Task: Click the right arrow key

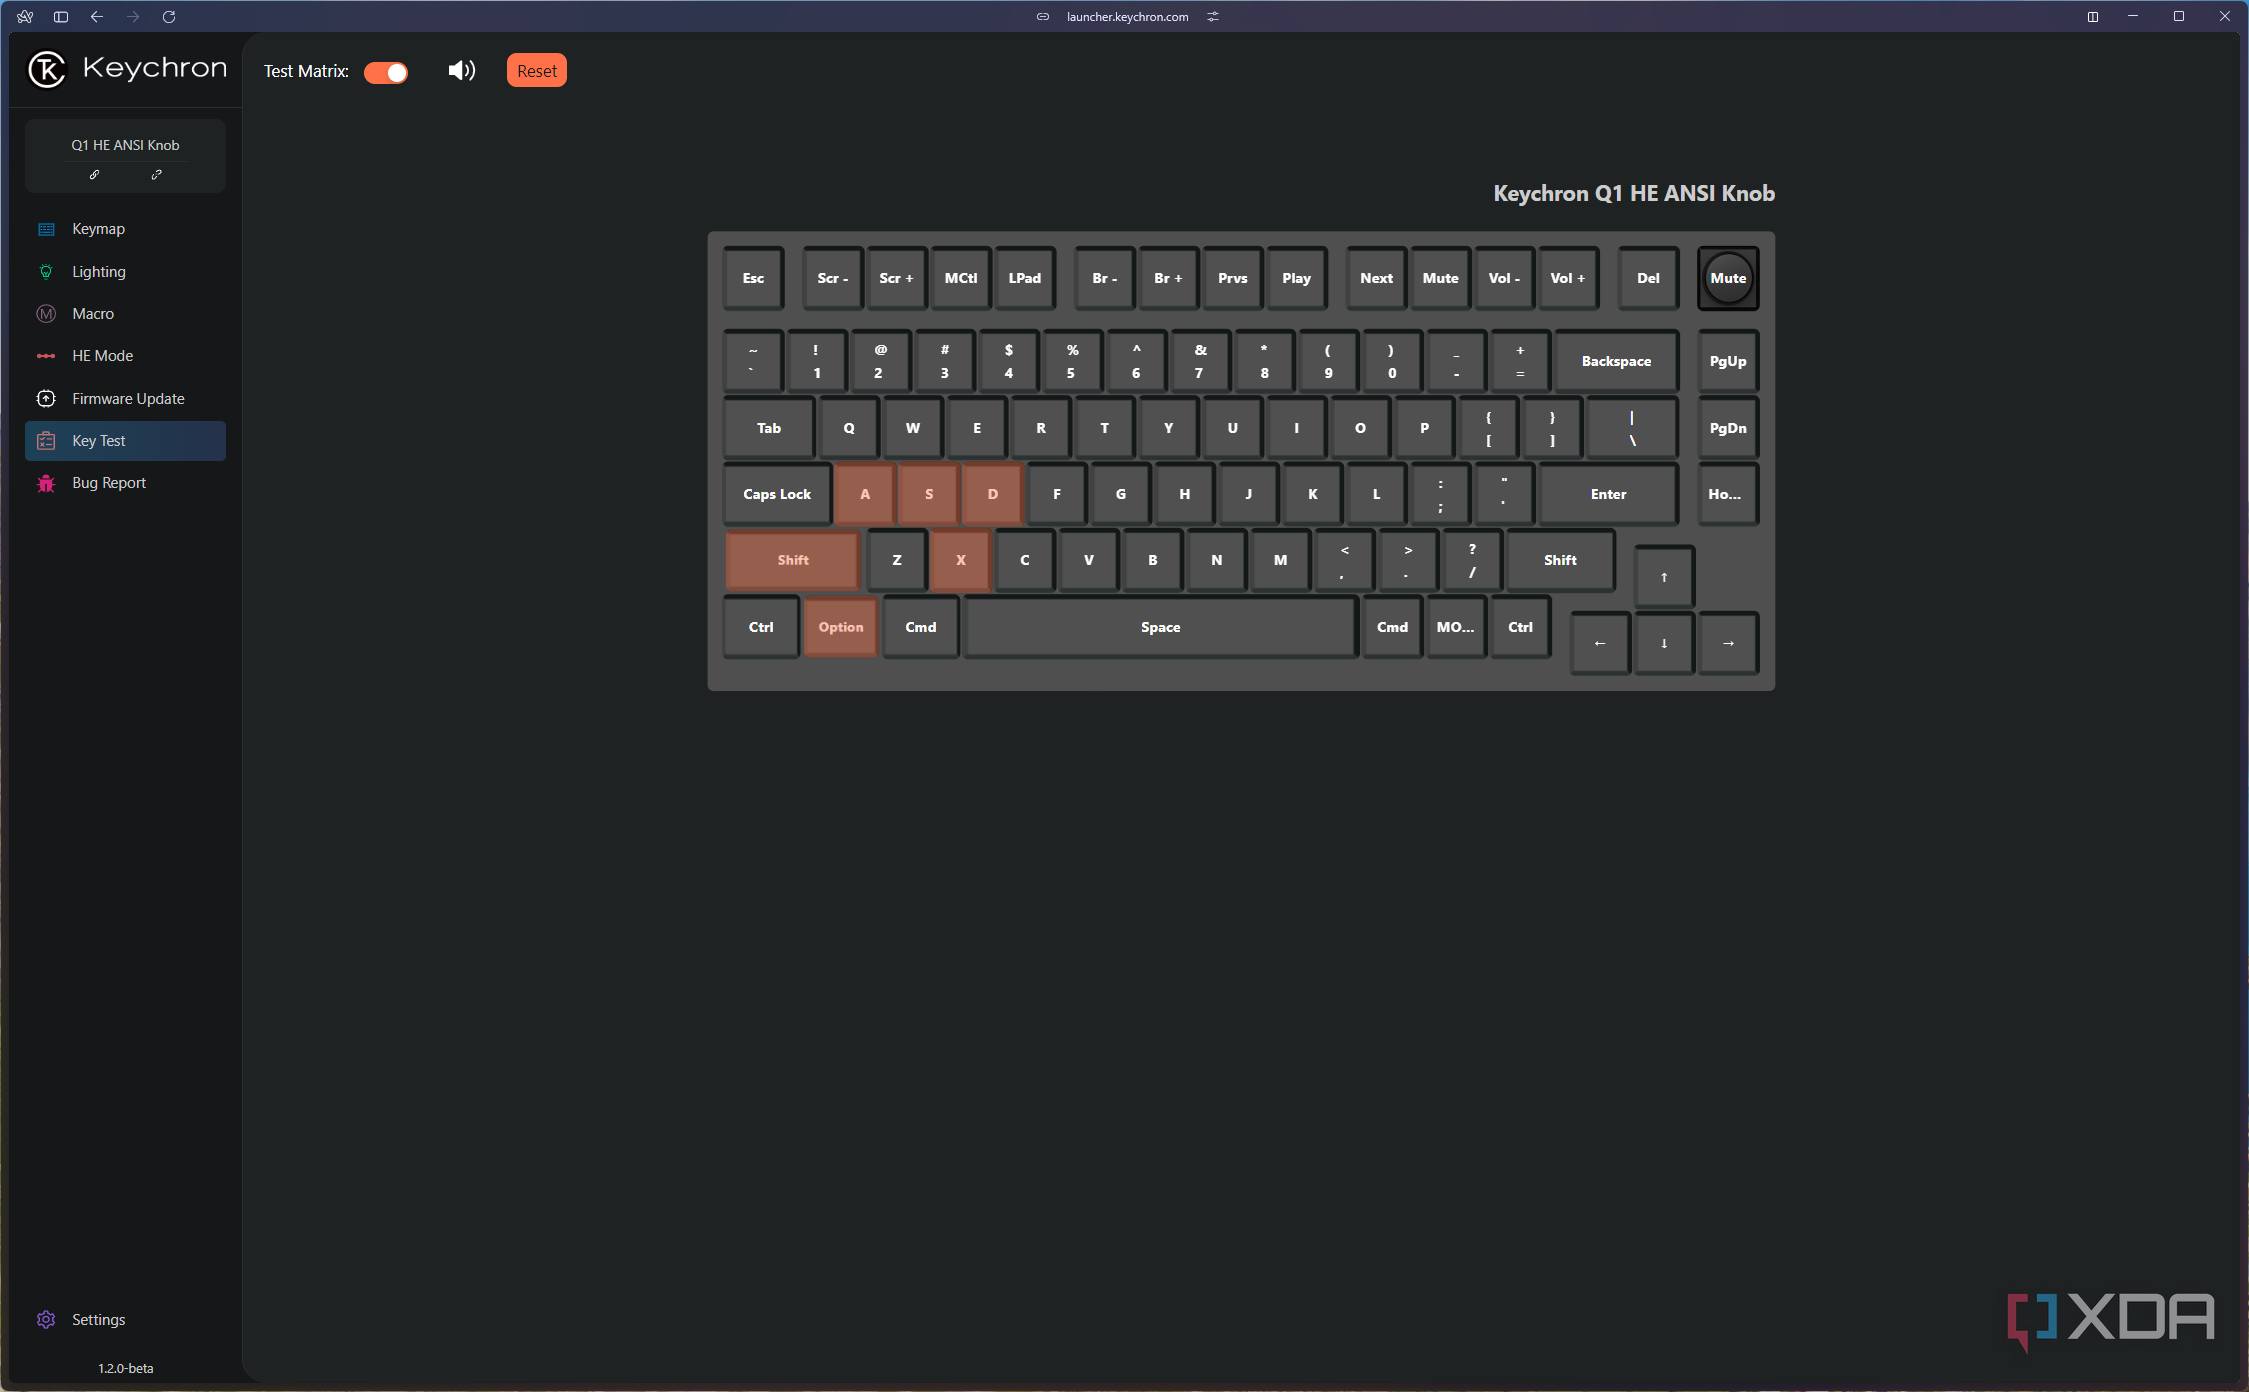Action: 1728,643
